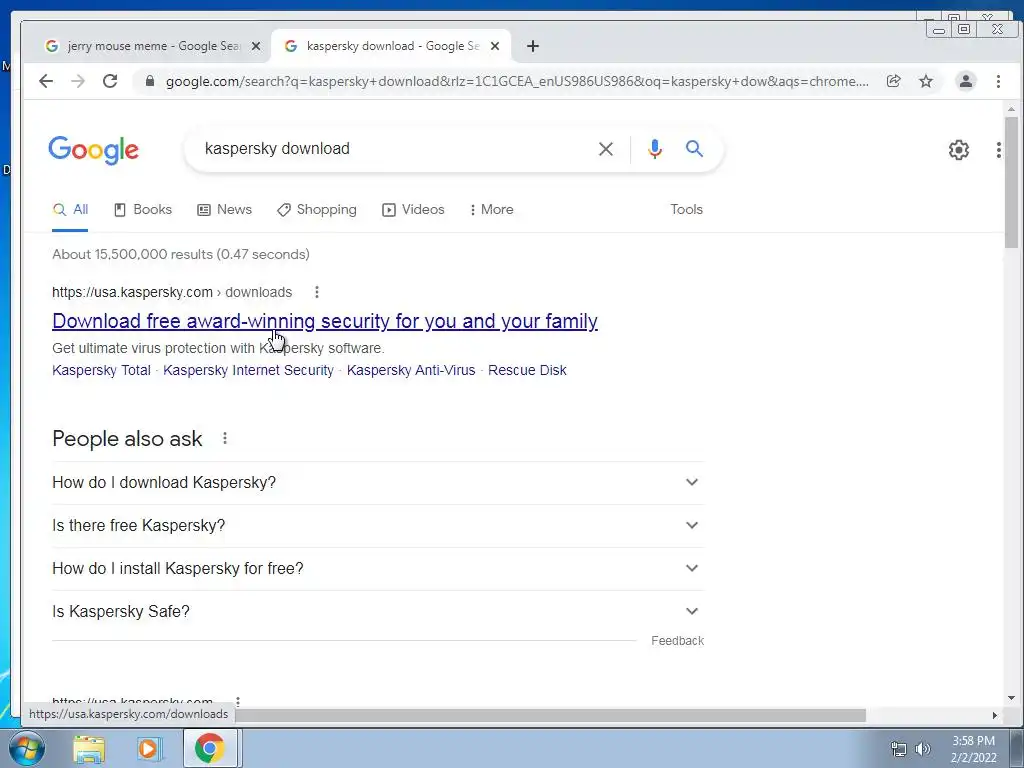
Task: Clear the search box with X icon
Action: 605,149
